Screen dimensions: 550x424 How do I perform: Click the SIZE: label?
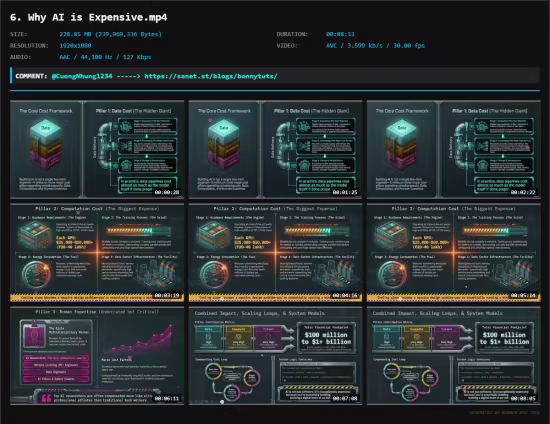click(x=19, y=34)
